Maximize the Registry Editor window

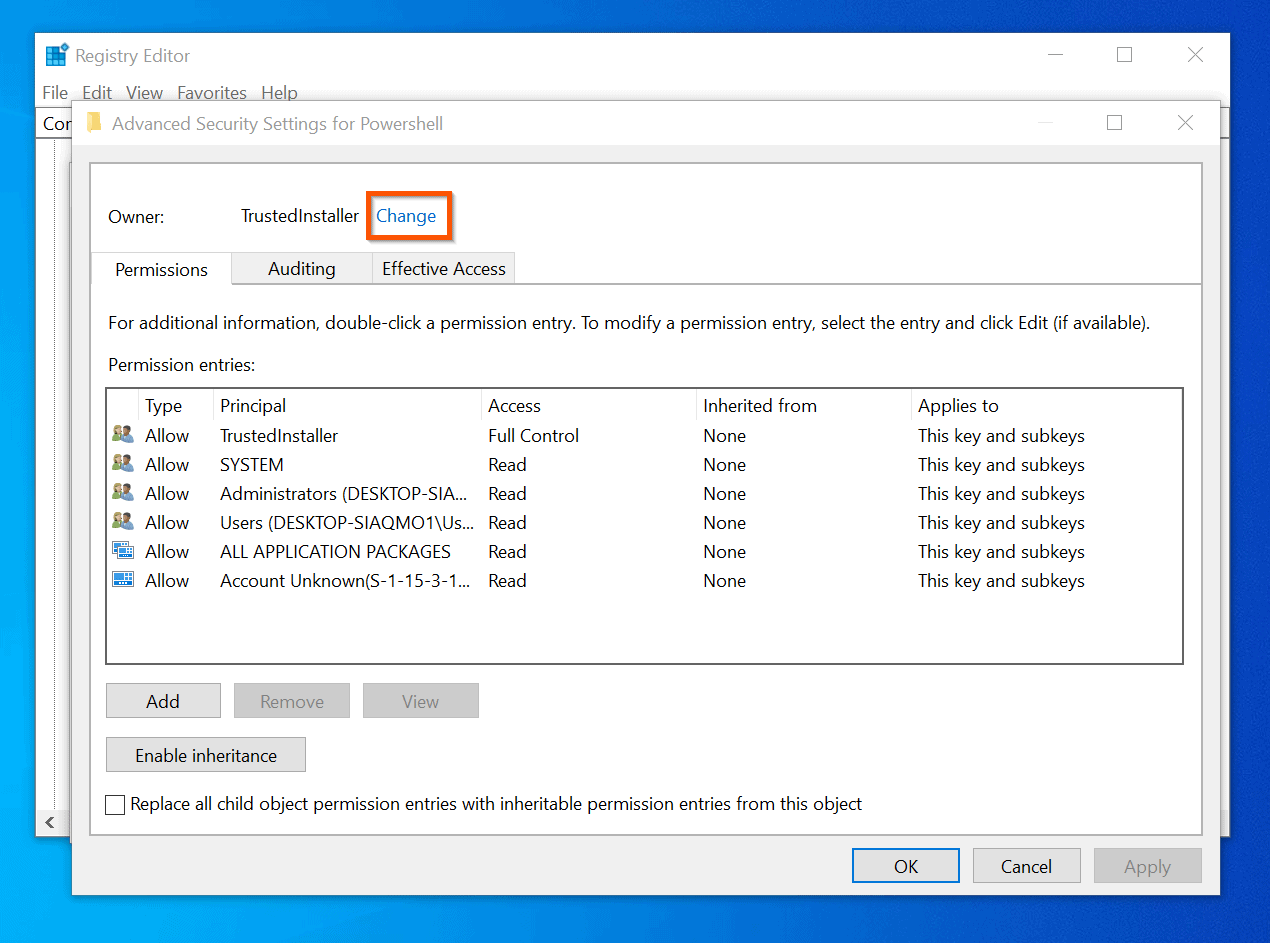coord(1124,55)
